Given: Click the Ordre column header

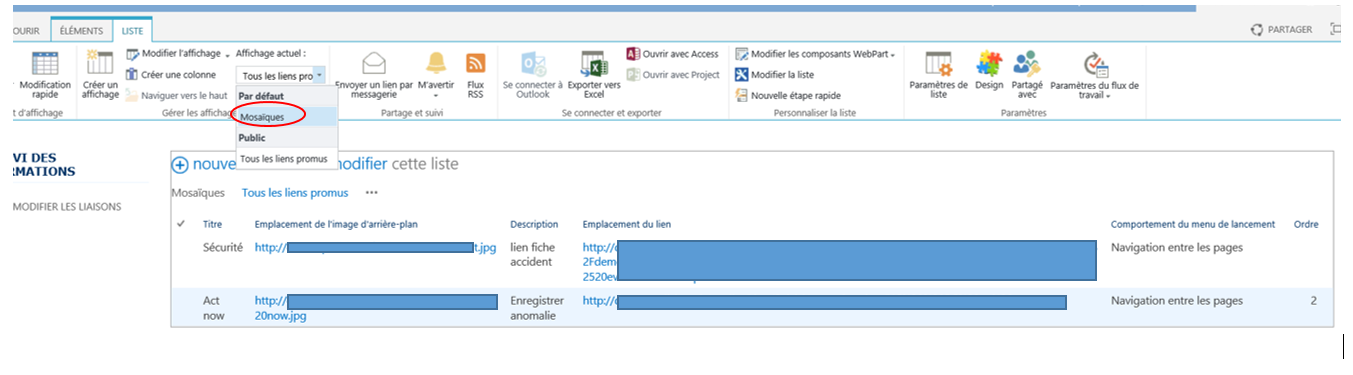Looking at the screenshot, I should (x=1306, y=224).
